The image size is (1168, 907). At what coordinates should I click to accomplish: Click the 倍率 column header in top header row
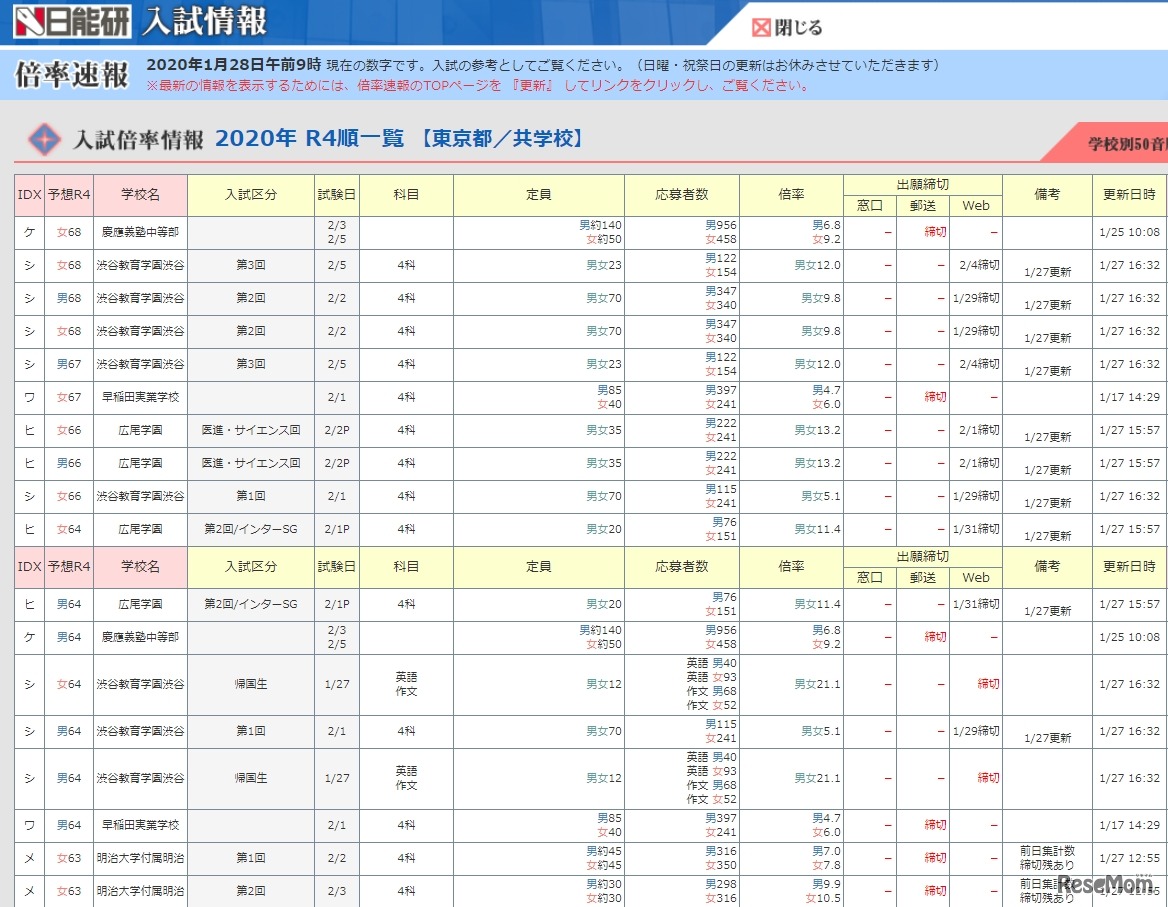pos(790,195)
